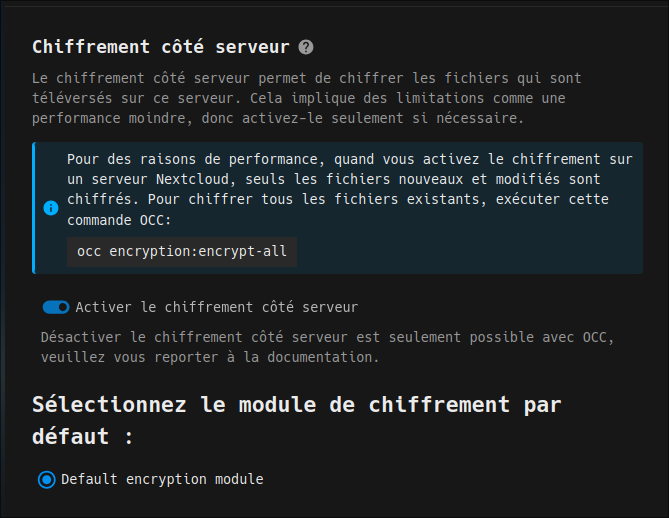Toggle the Activer le chiffrement côté serveur switch

tap(56, 307)
